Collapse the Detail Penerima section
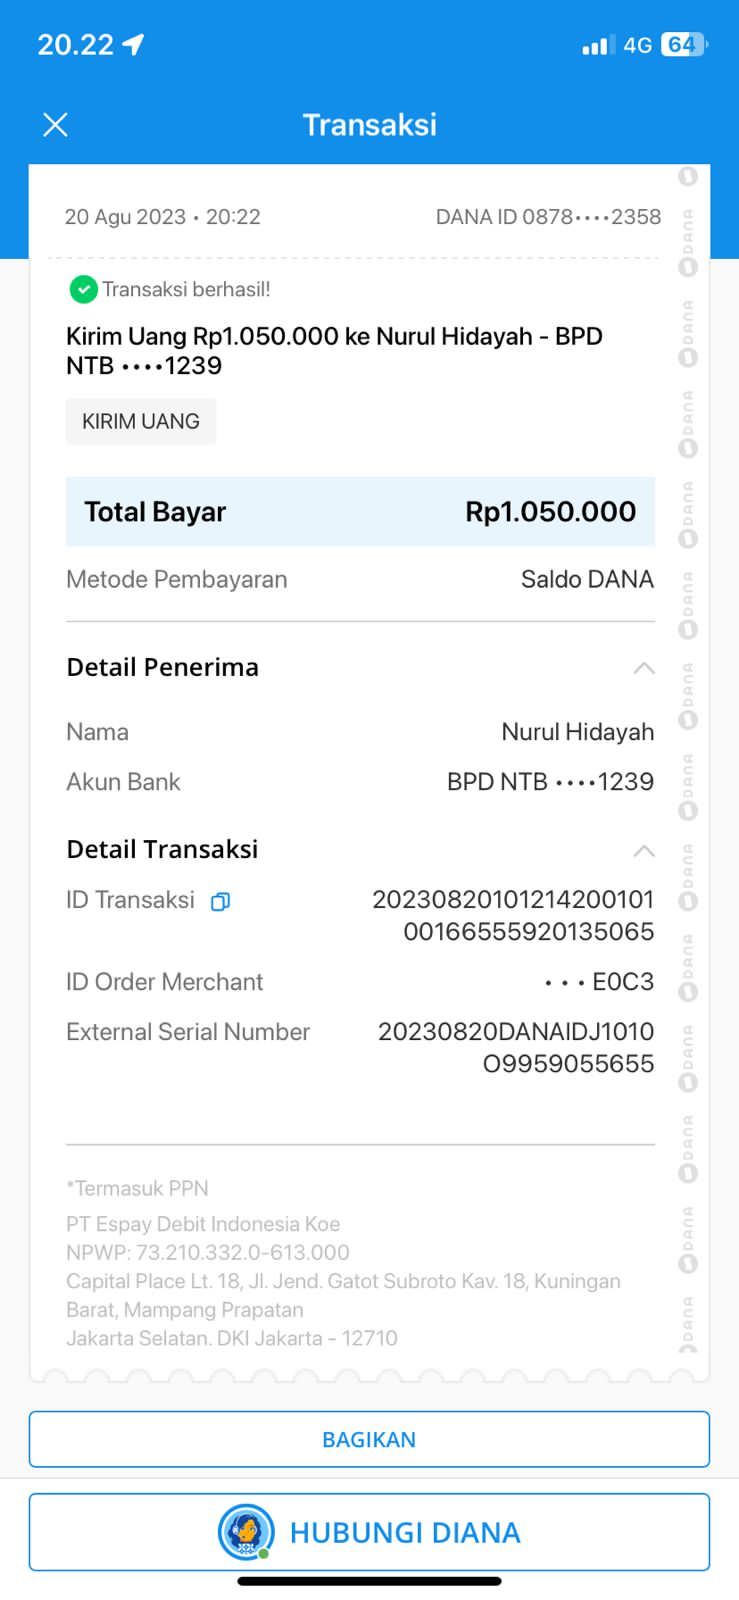739x1600 pixels. click(644, 668)
